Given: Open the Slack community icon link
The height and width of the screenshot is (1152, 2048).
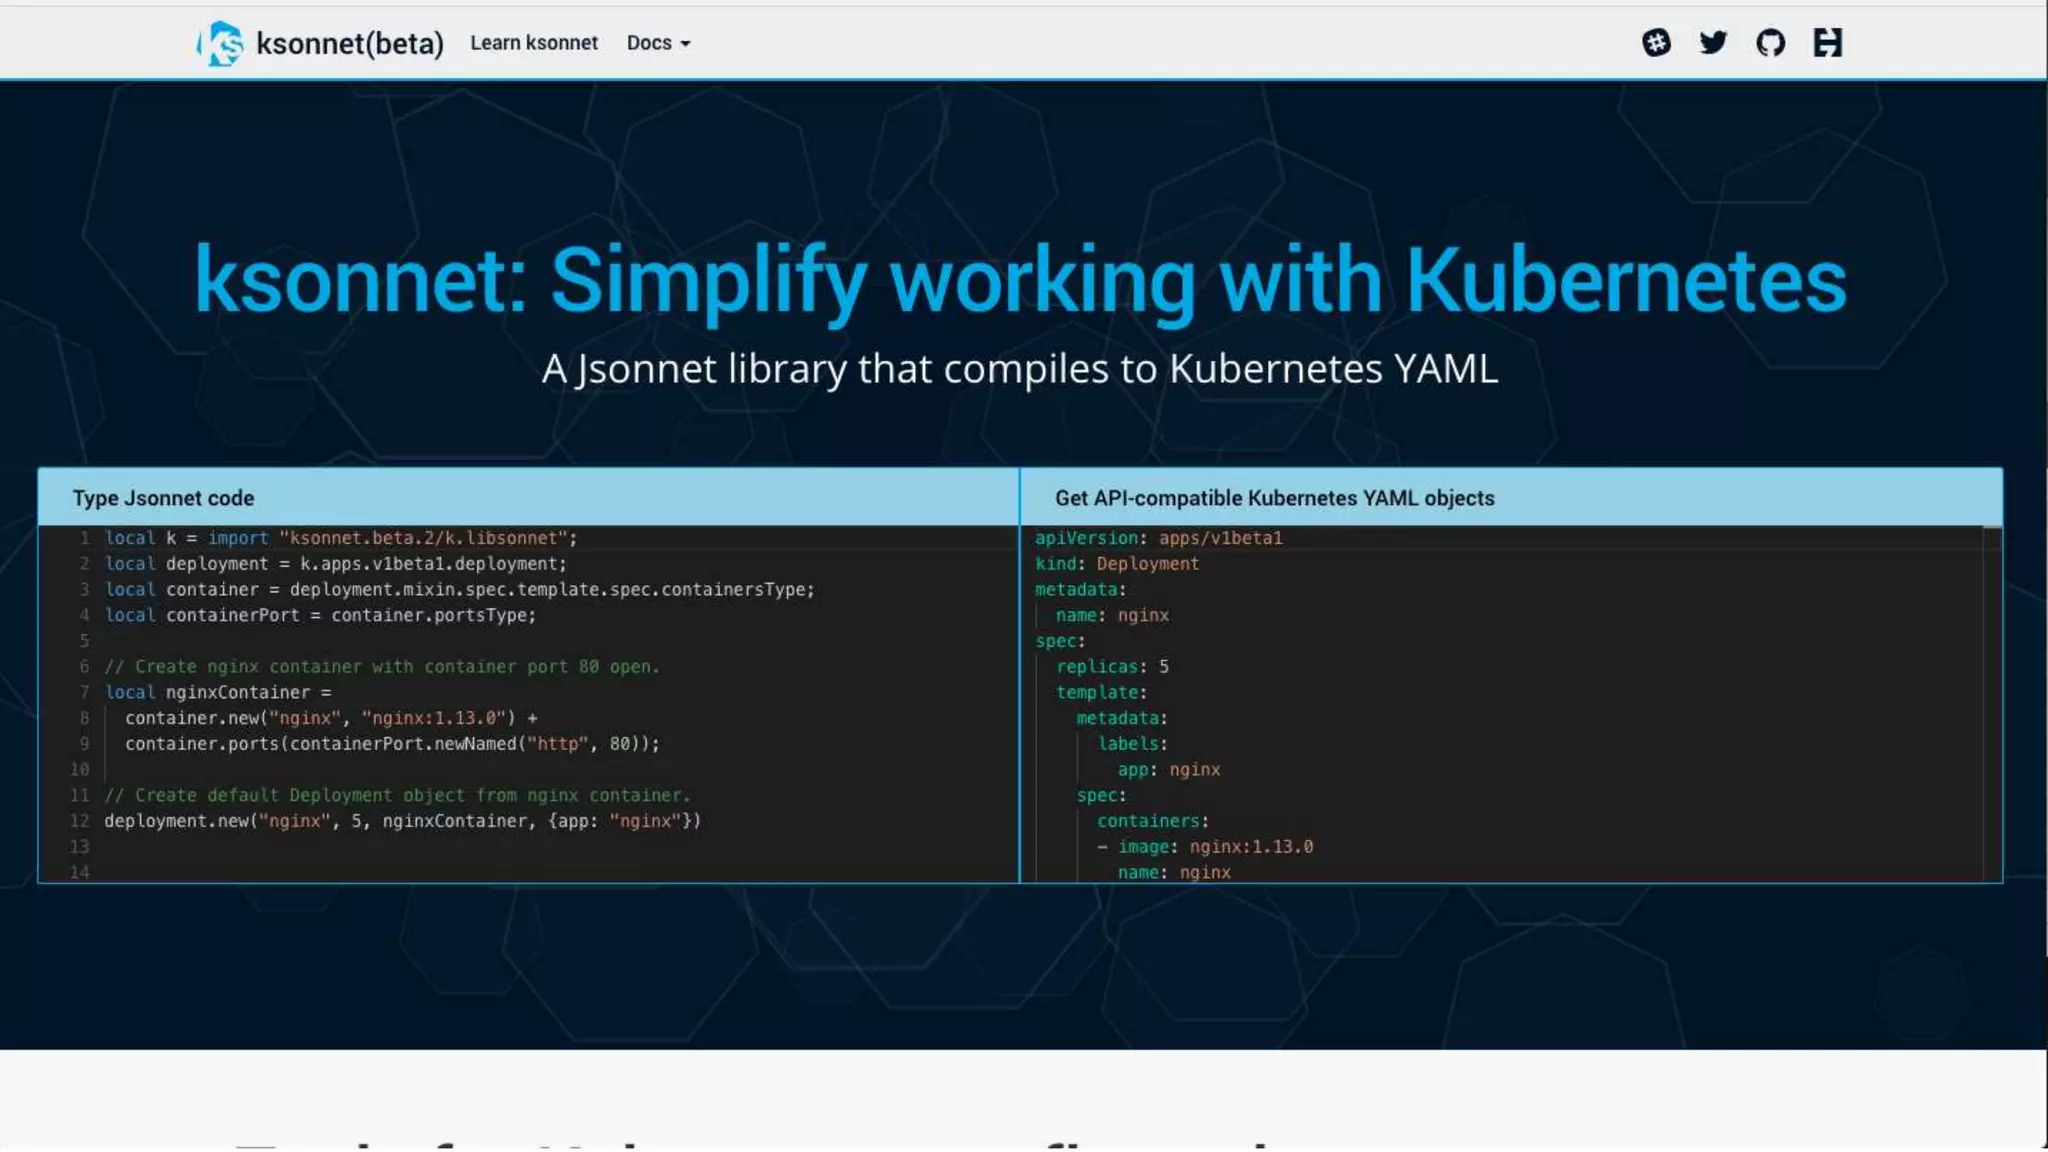Looking at the screenshot, I should [x=1656, y=43].
